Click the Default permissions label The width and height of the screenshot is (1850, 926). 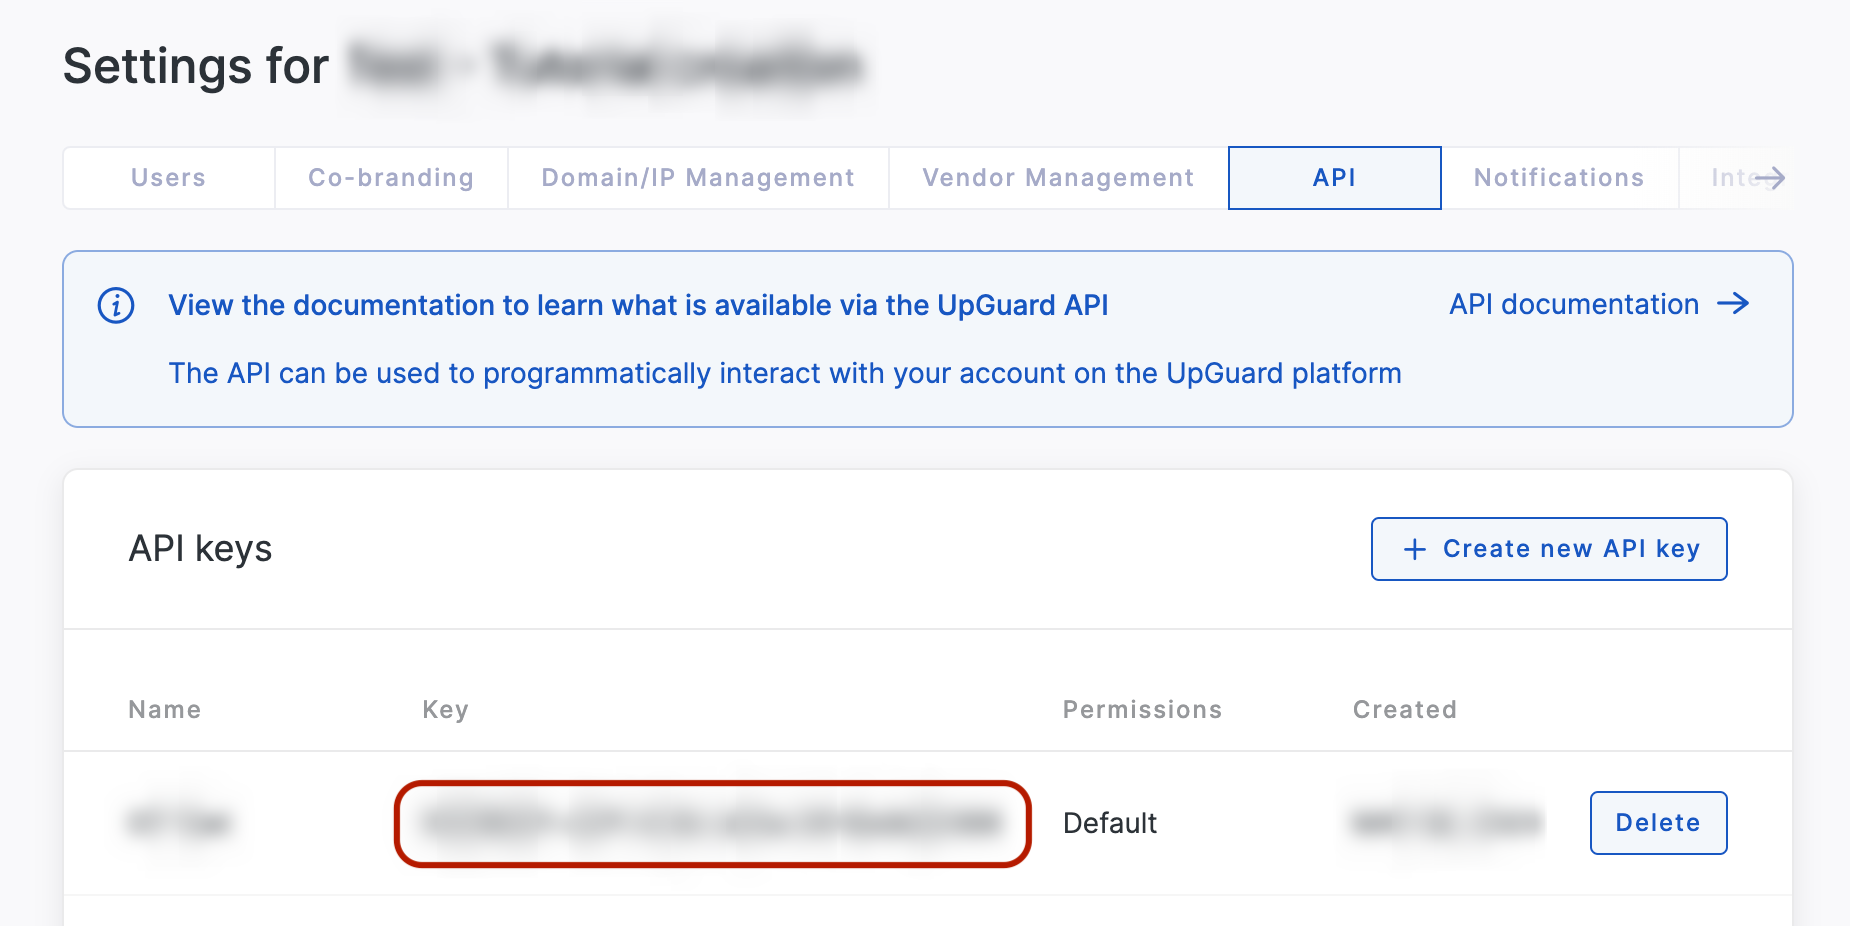click(1109, 822)
